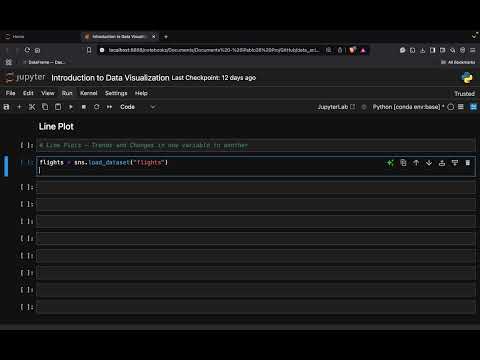
Task: Move the active cell down
Action: tap(429, 163)
